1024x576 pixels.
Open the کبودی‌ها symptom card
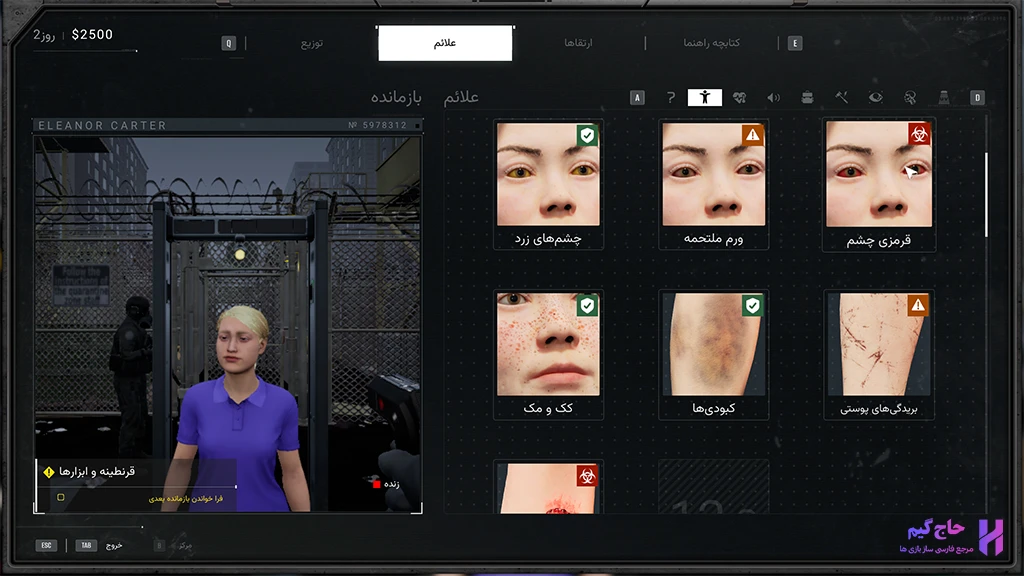[713, 354]
